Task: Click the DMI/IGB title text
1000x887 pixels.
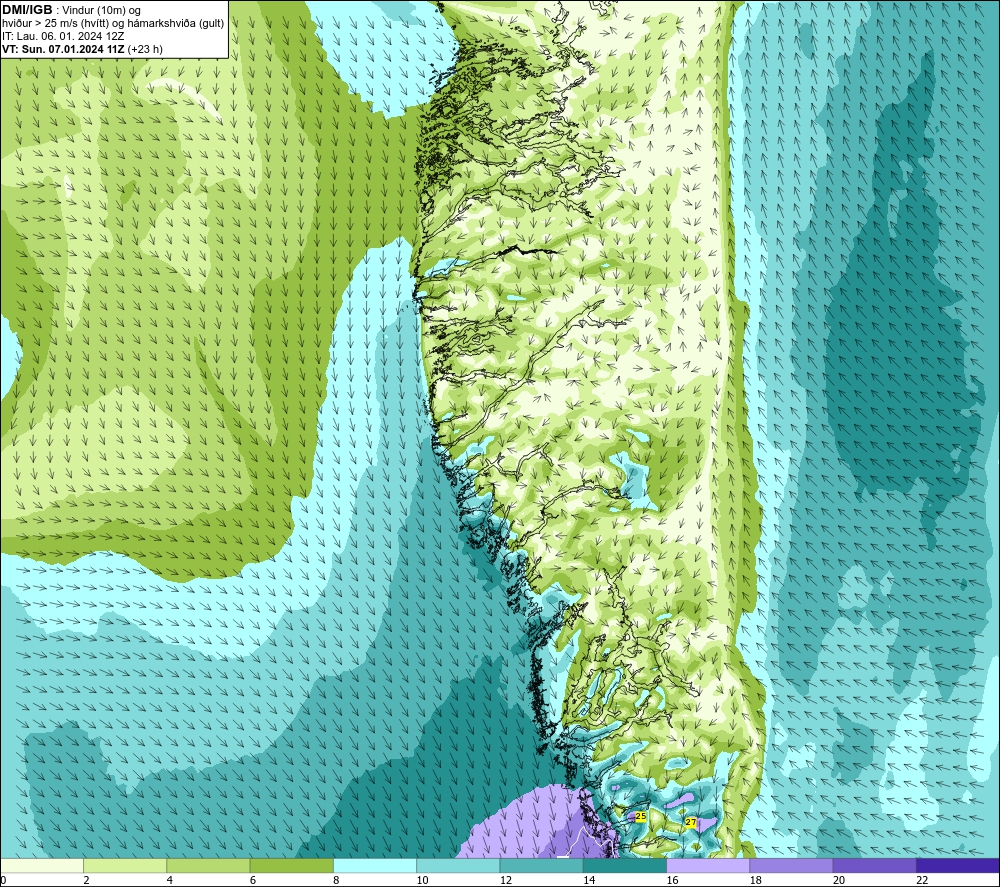Action: pyautogui.click(x=27, y=10)
